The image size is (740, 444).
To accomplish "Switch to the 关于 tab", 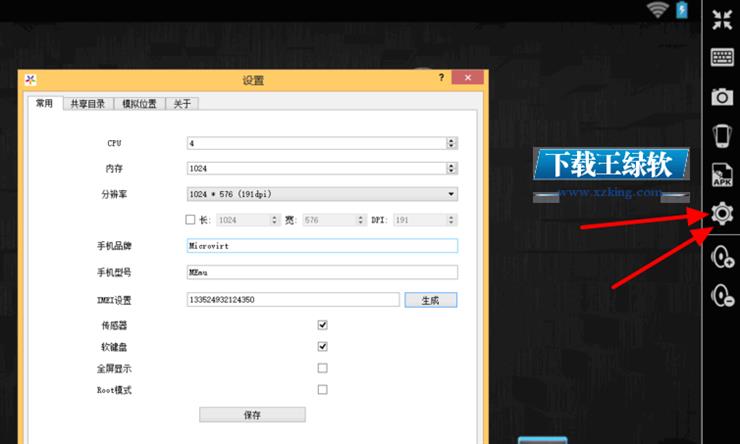I will click(x=182, y=104).
